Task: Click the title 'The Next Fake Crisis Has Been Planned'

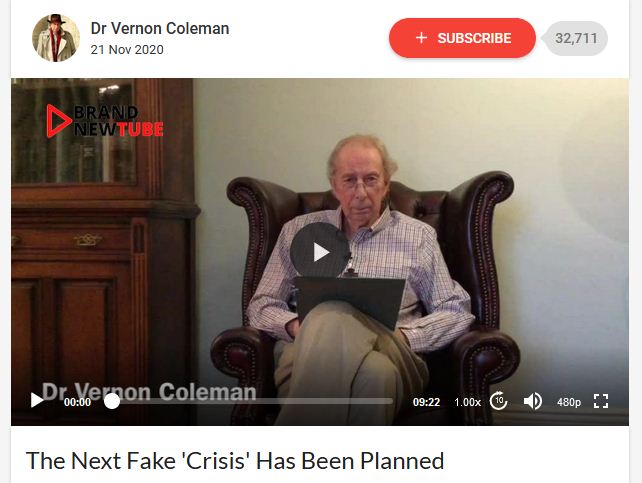Action: pyautogui.click(x=235, y=461)
